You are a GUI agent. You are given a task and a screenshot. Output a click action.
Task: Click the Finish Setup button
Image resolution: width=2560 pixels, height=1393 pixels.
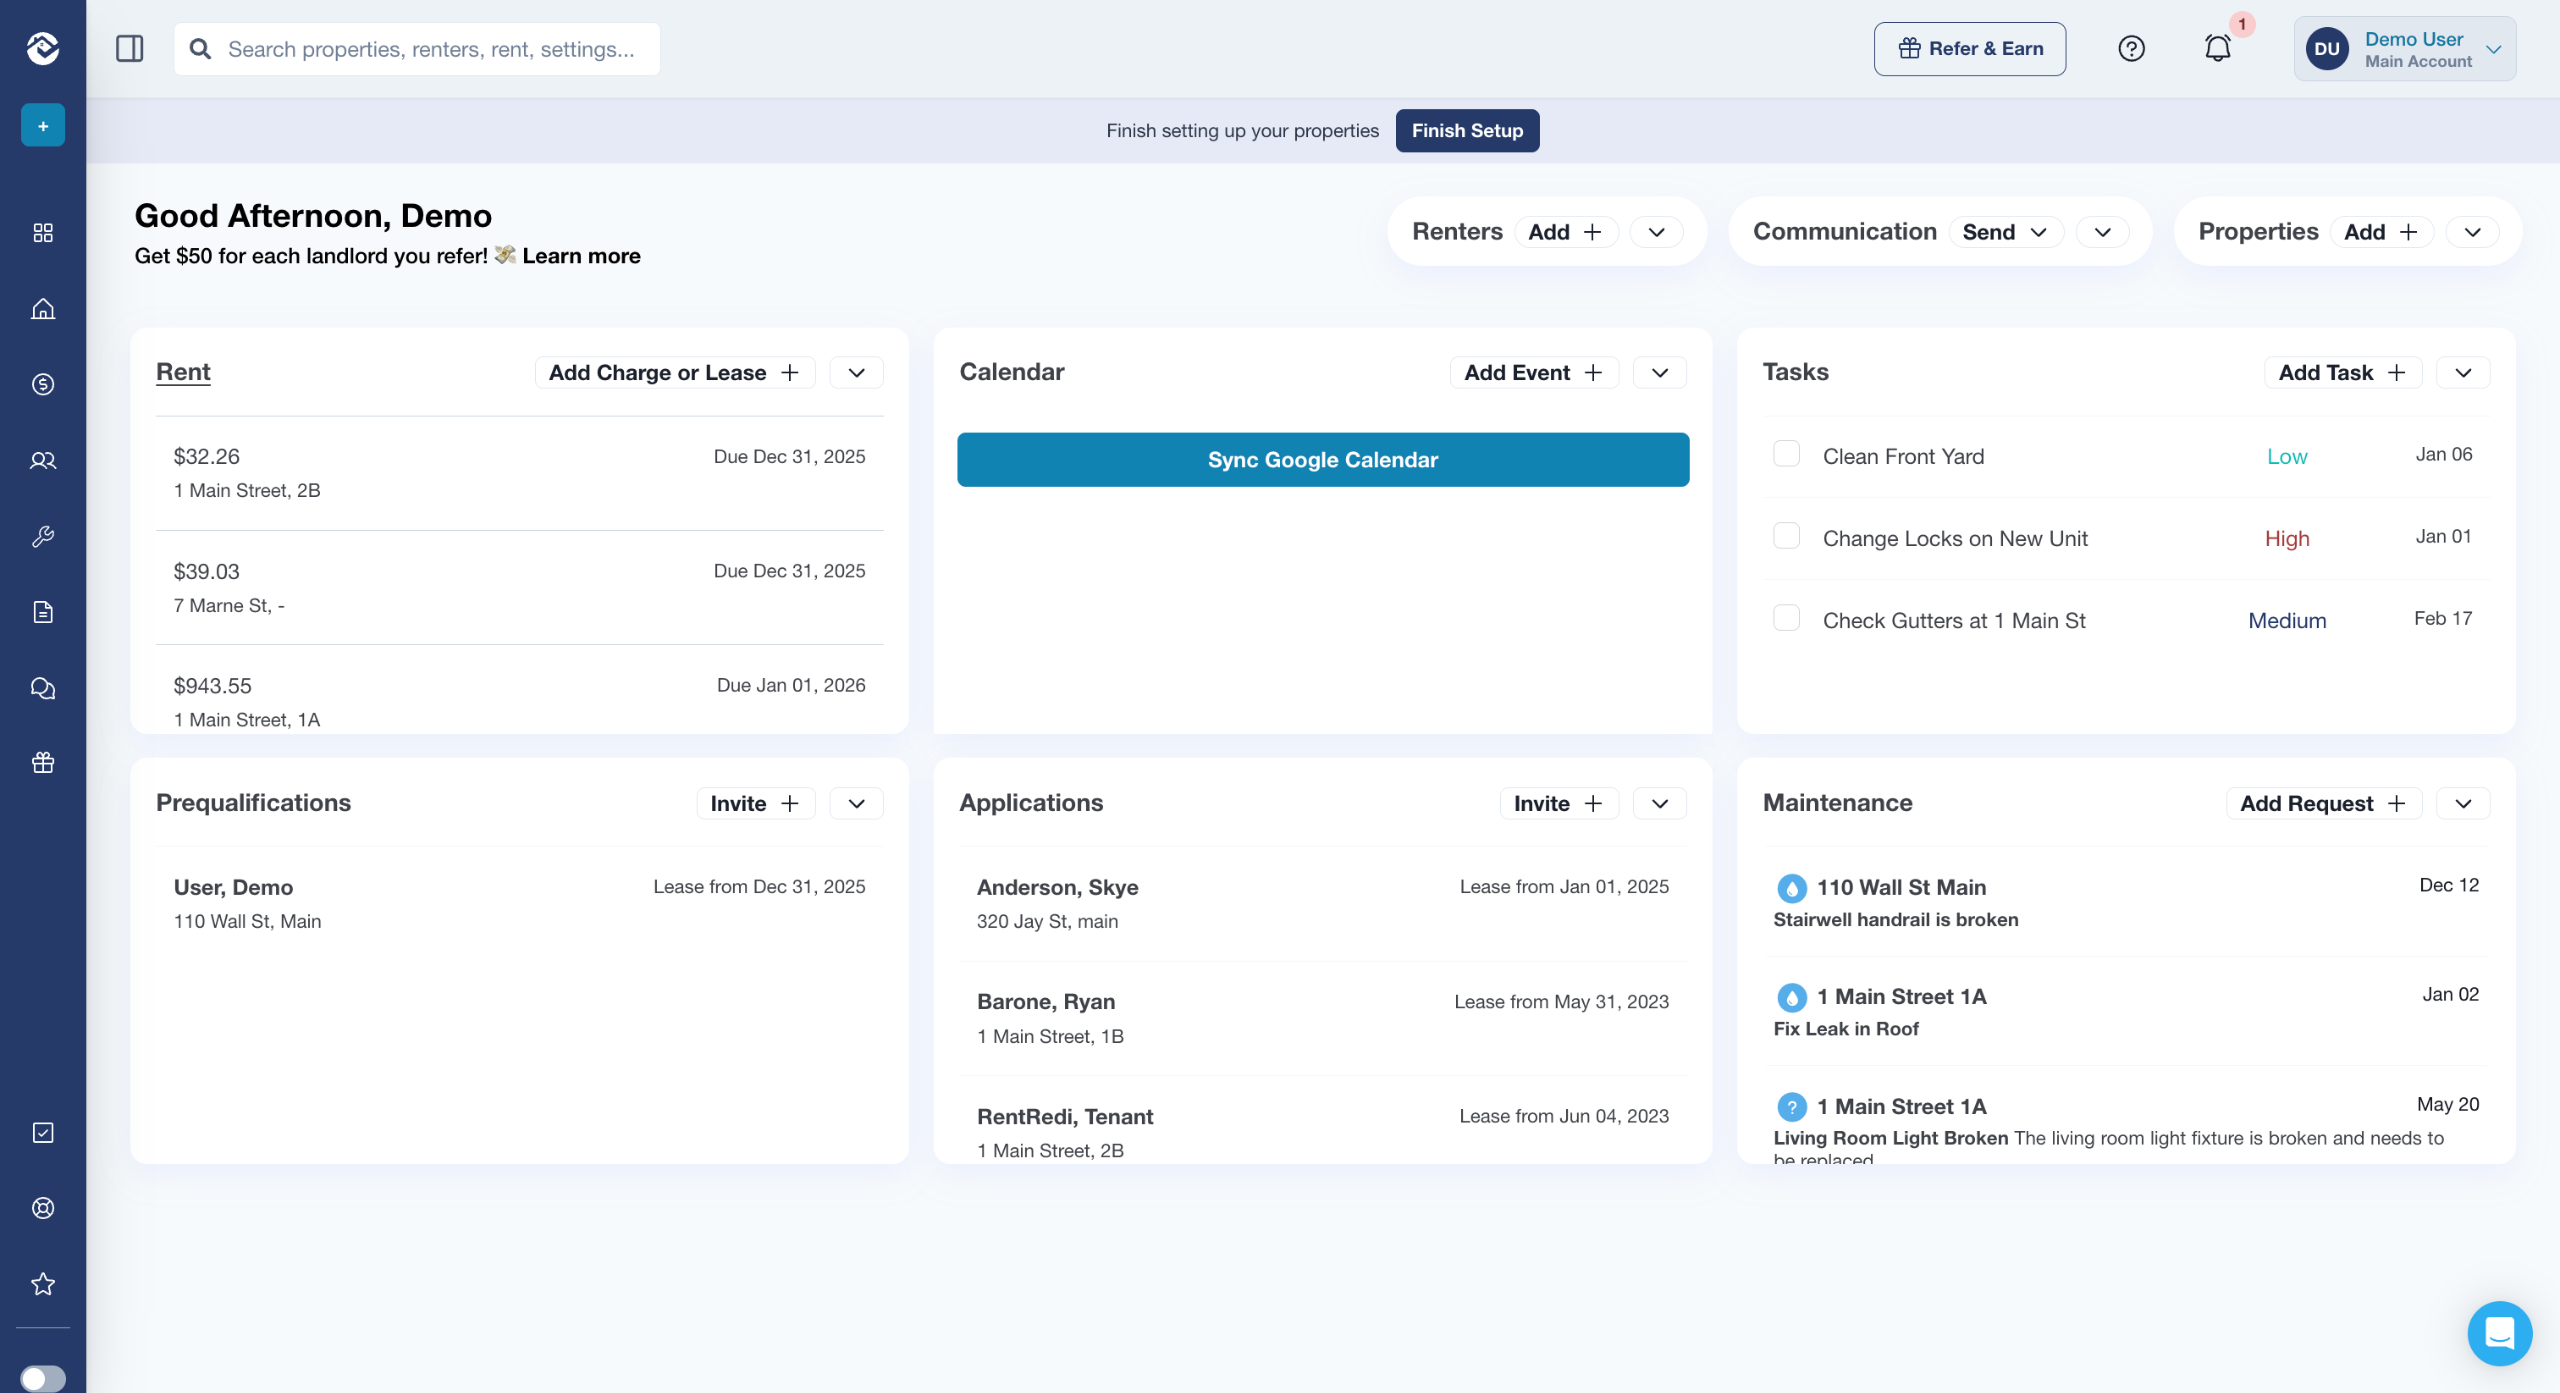[x=1467, y=130]
